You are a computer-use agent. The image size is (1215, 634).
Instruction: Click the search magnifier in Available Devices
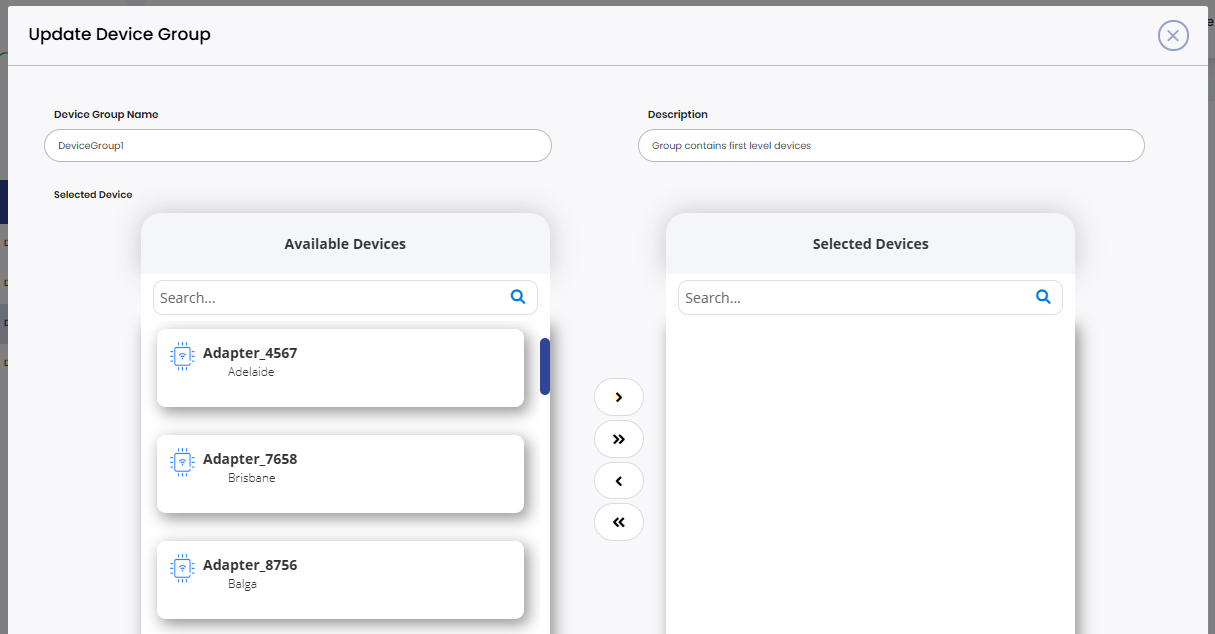518,297
